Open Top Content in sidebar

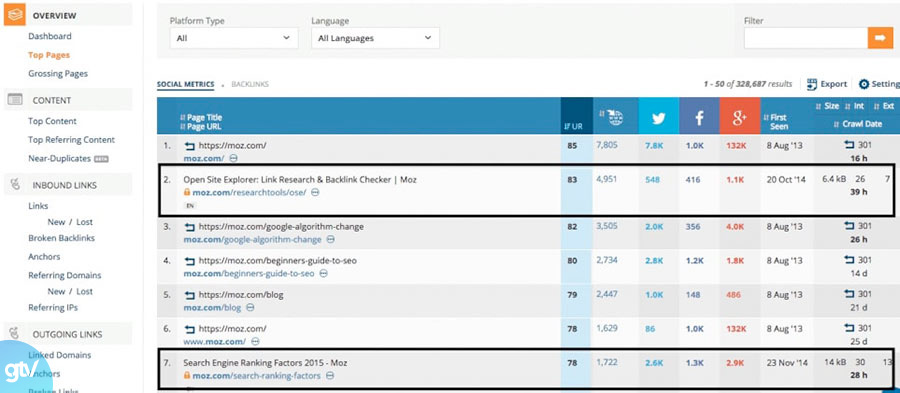pyautogui.click(x=52, y=121)
